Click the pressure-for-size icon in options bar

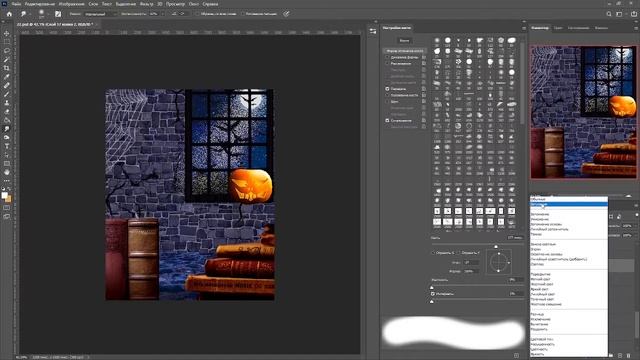pyautogui.click(x=287, y=14)
